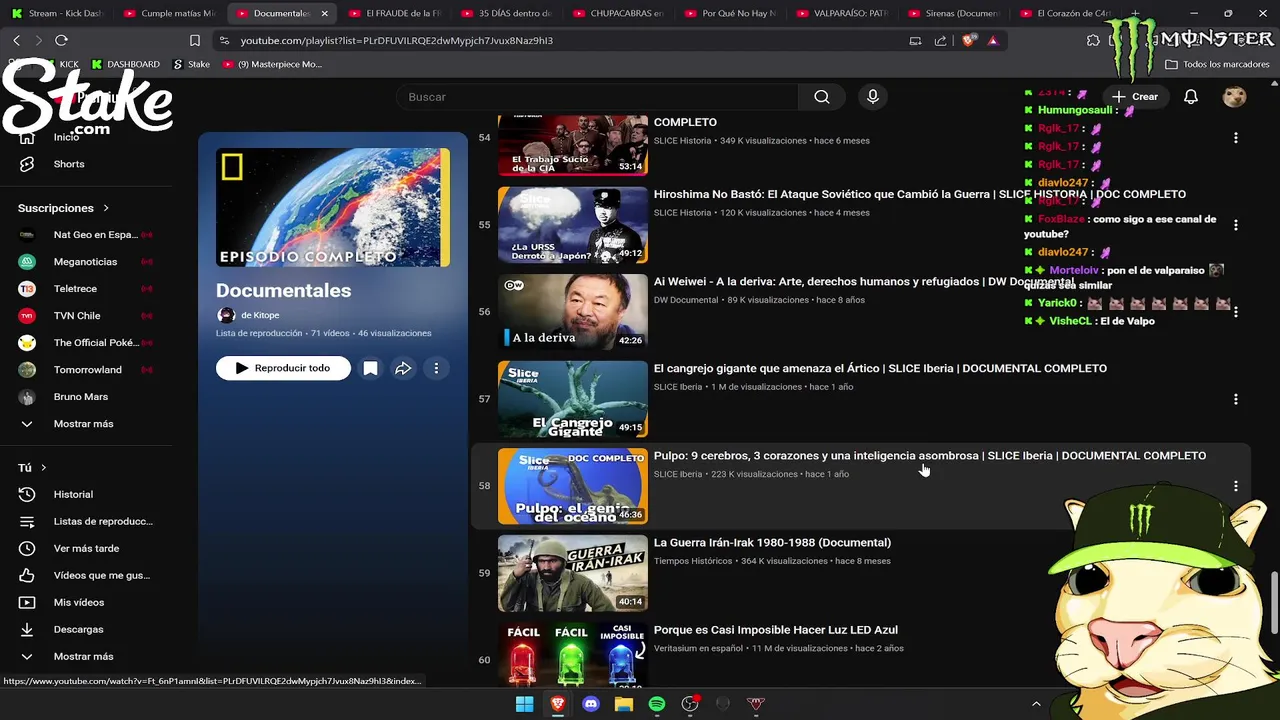Open the playlist cover Episodio Completo thumbnail

tap(333, 208)
